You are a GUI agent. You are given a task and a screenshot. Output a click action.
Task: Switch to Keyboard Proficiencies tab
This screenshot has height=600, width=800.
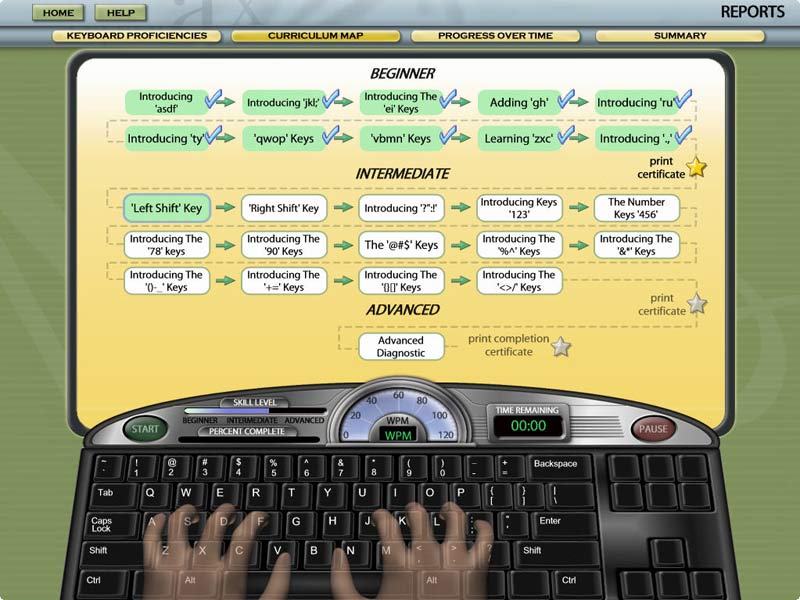[137, 36]
